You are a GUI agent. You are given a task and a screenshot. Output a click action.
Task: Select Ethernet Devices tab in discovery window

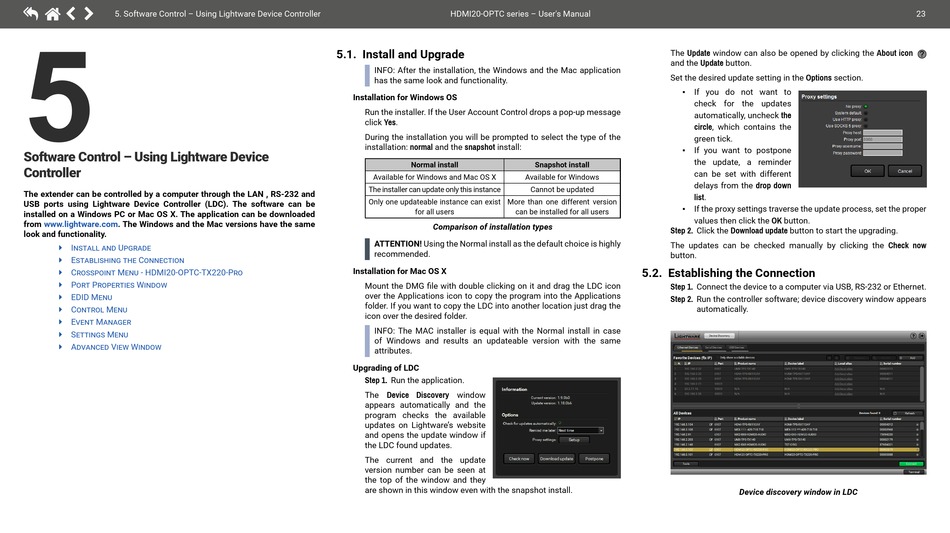[688, 348]
